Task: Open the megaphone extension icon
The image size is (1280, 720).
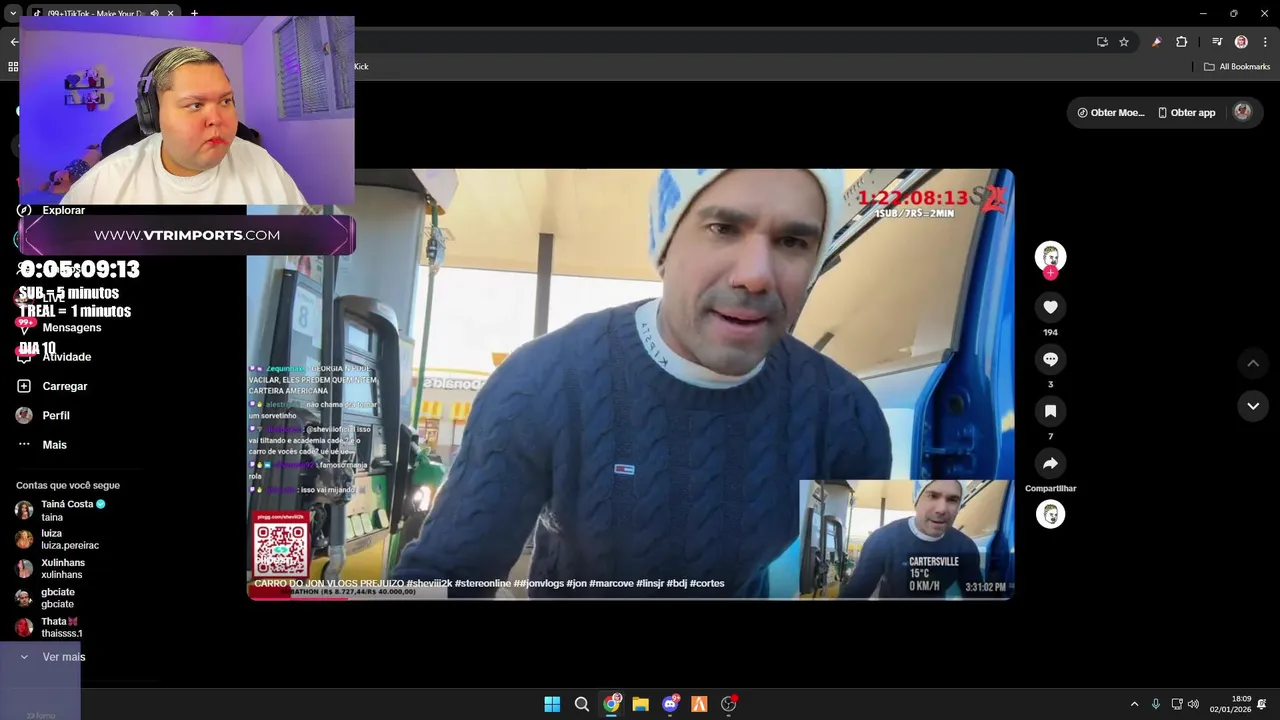Action: (1156, 42)
